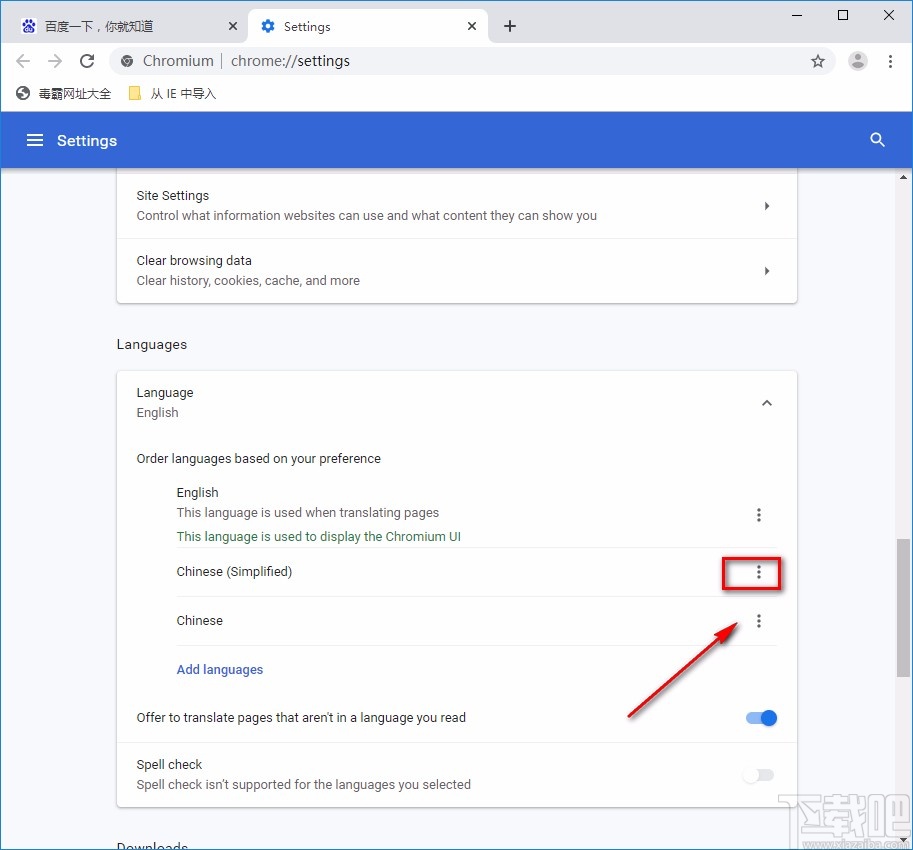Open a new tab with plus
Image resolution: width=913 pixels, height=850 pixels.
509,26
